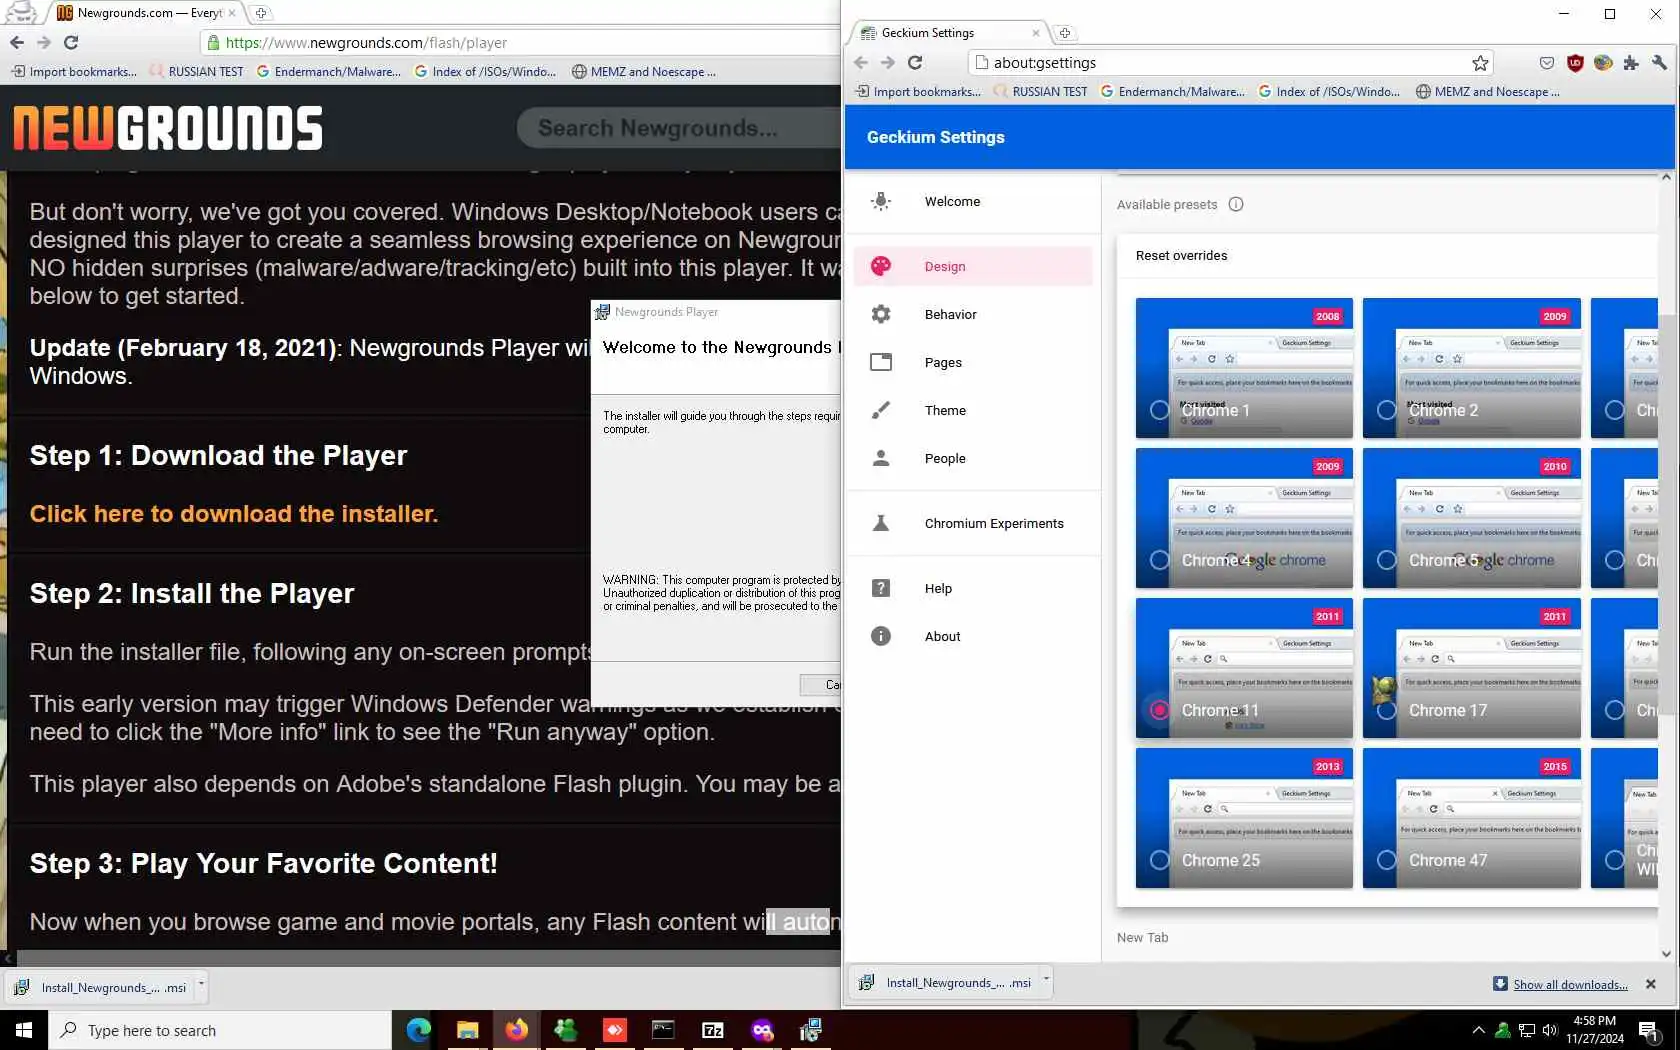Open the terminal icon on the taskbar
The image size is (1680, 1050).
coord(663,1030)
